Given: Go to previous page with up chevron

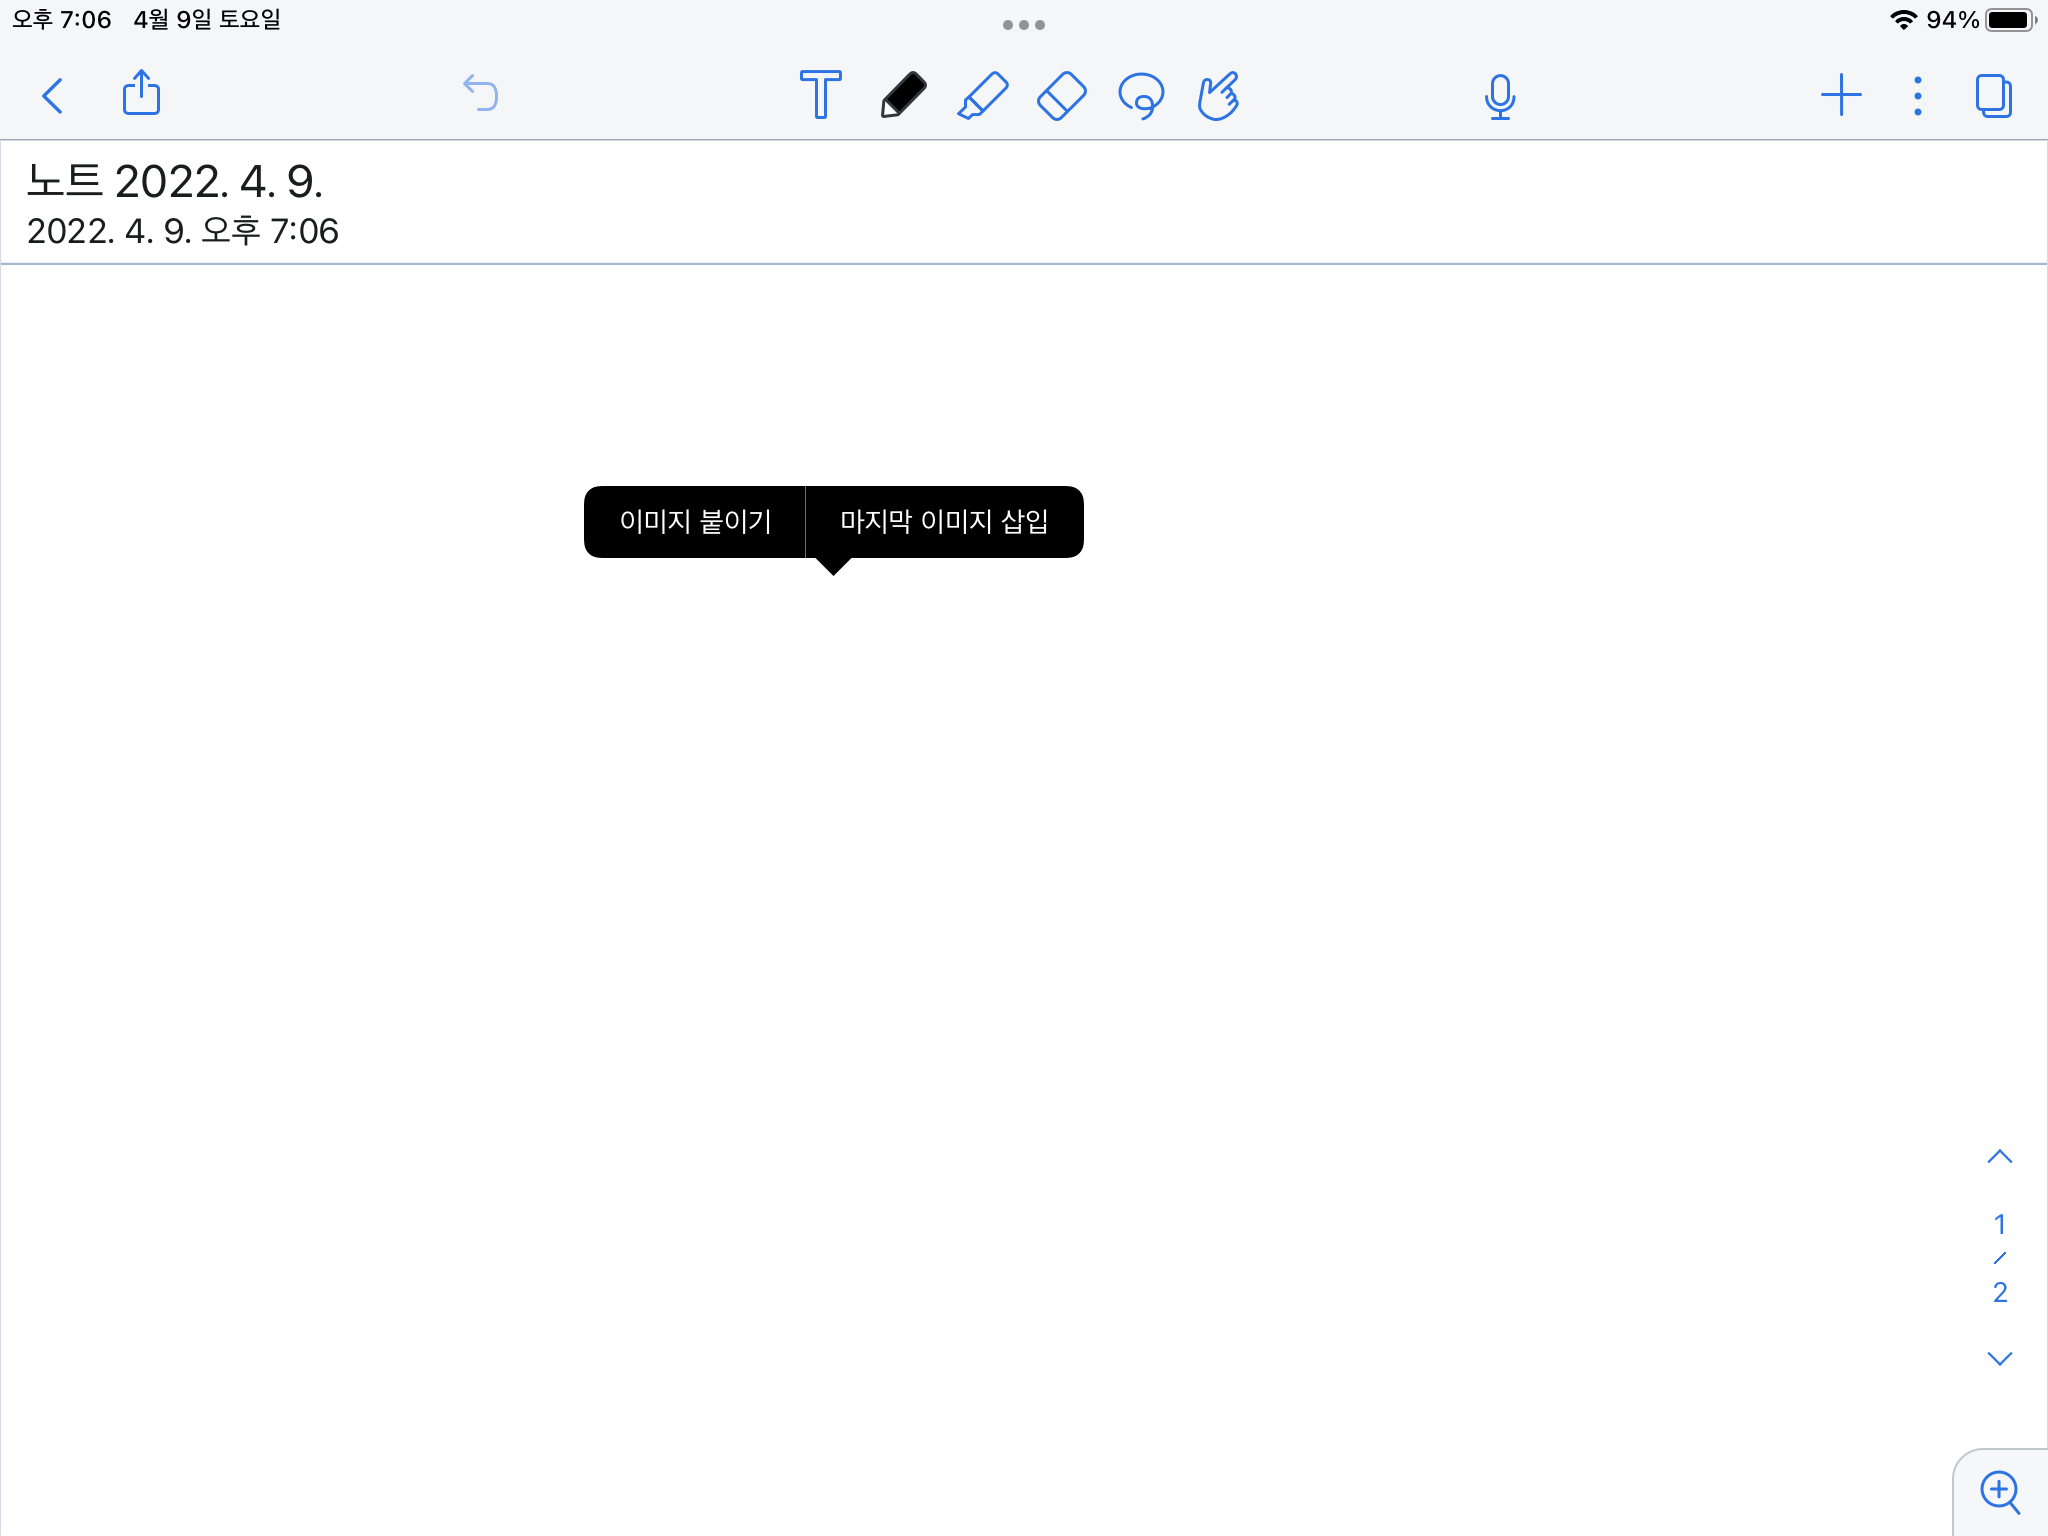Looking at the screenshot, I should pos(1999,1157).
